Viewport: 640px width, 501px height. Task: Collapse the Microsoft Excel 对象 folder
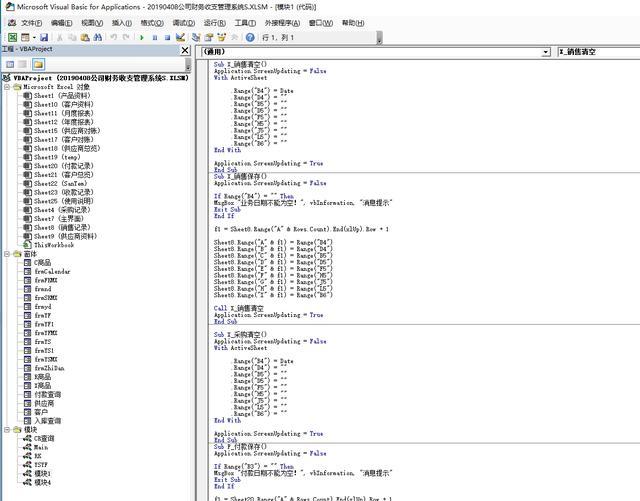coord(9,87)
